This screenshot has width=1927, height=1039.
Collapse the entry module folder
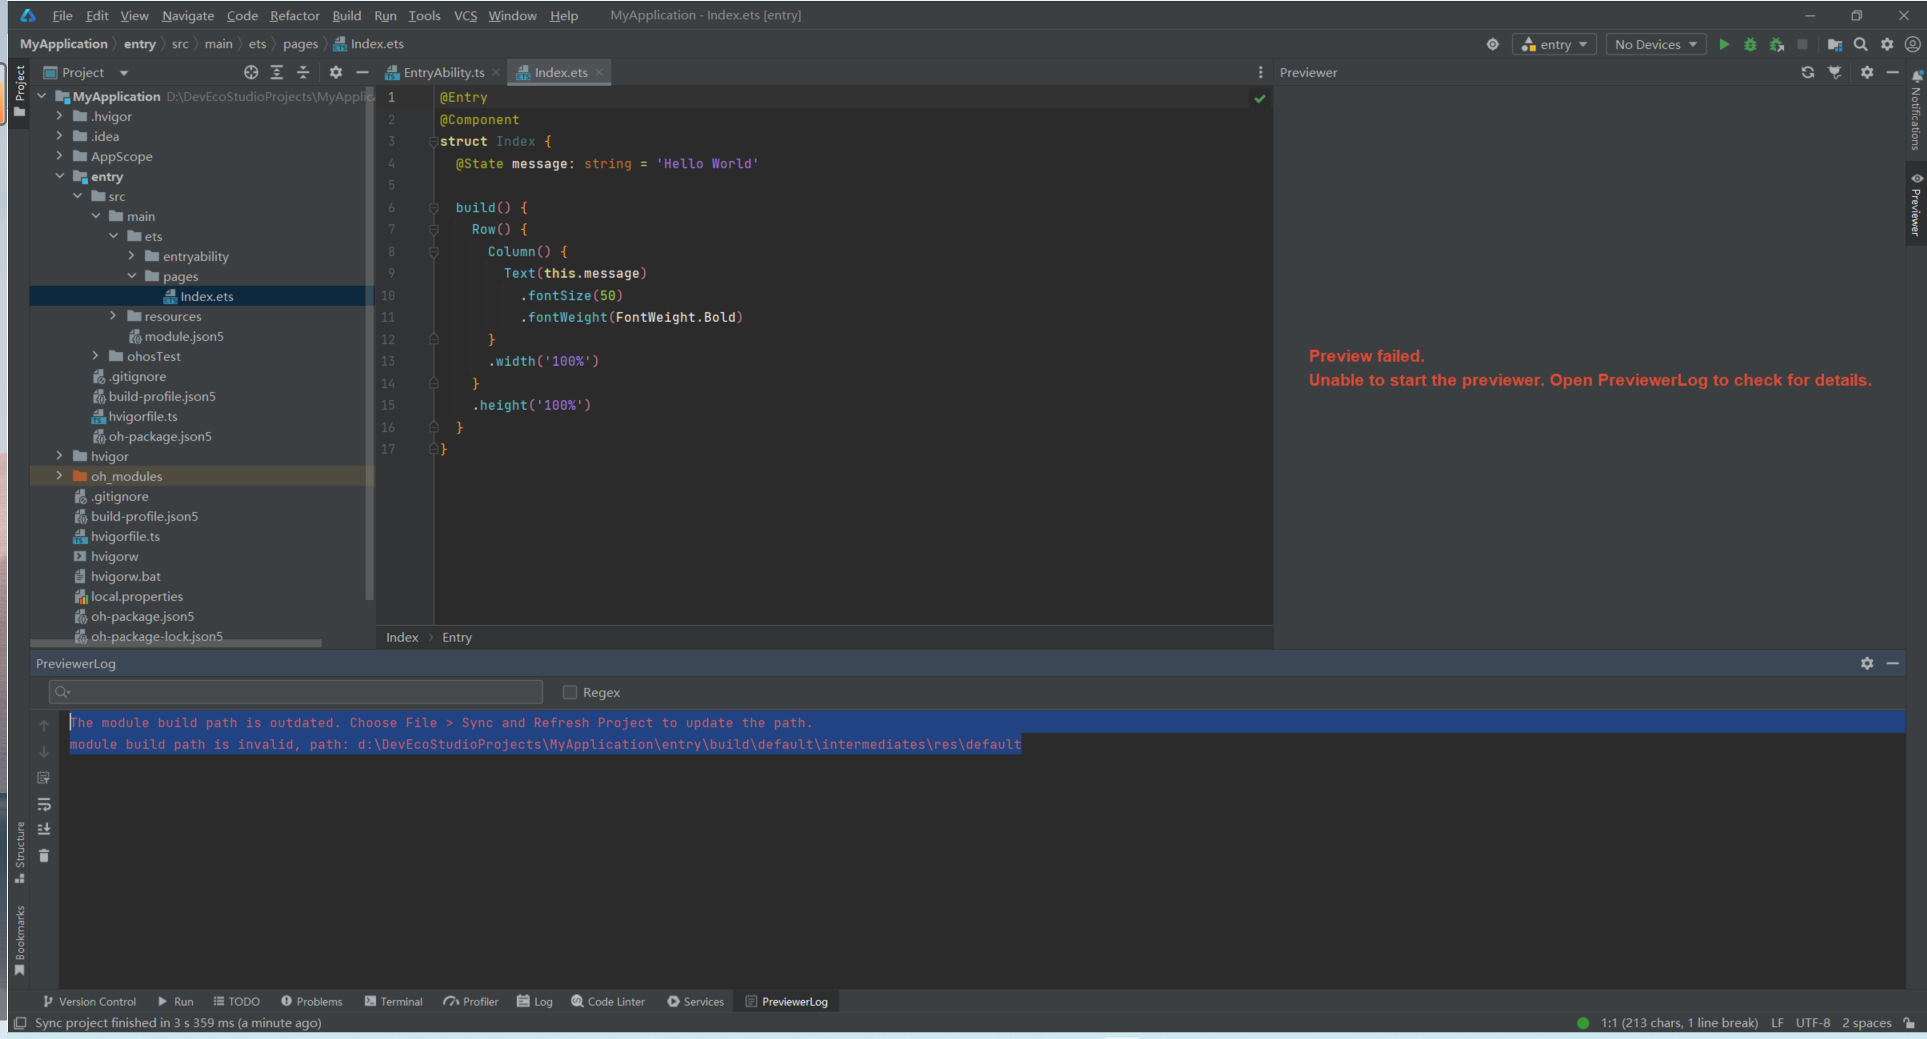pos(59,176)
